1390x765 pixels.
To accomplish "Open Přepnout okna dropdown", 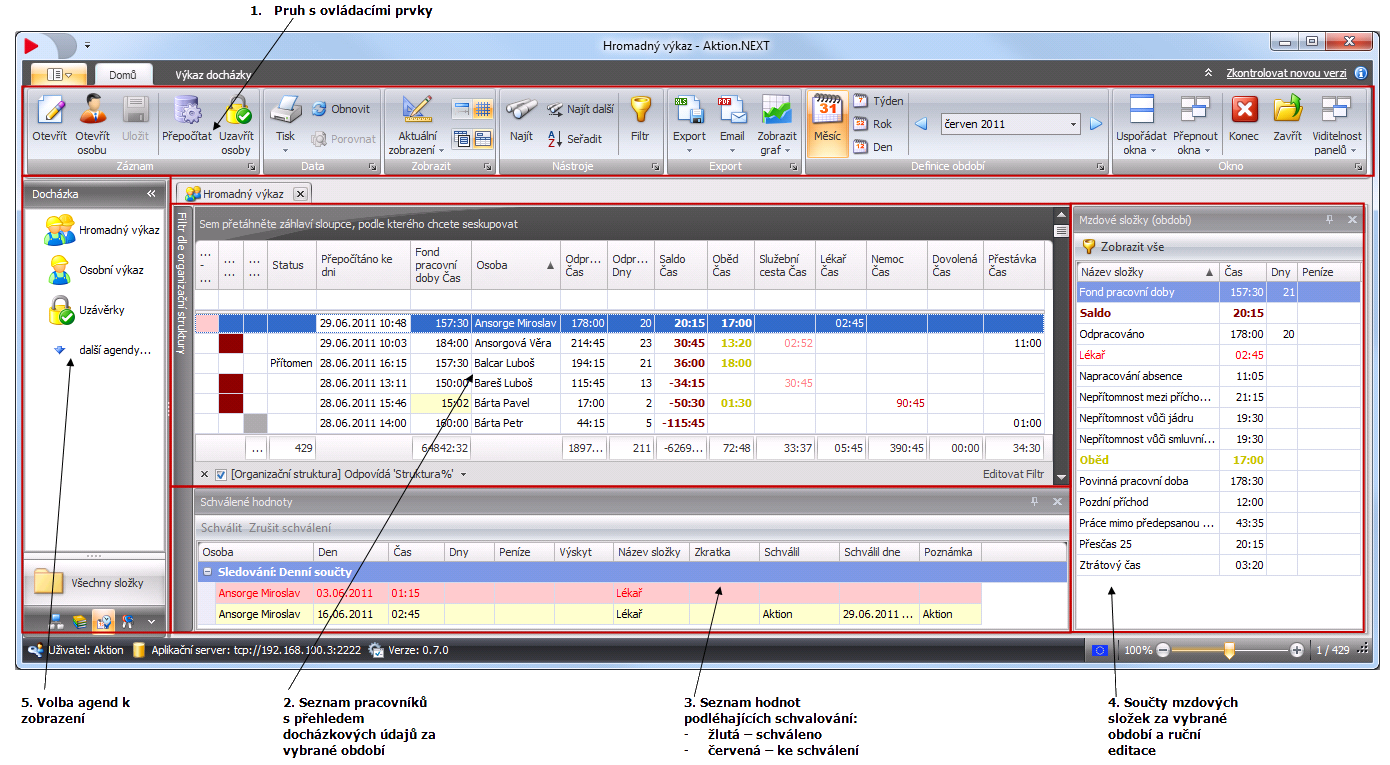I will coord(1195,124).
